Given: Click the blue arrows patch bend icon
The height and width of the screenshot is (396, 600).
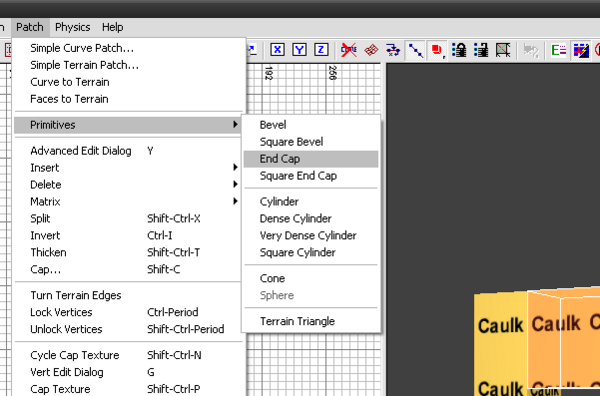Looking at the screenshot, I should tap(393, 50).
